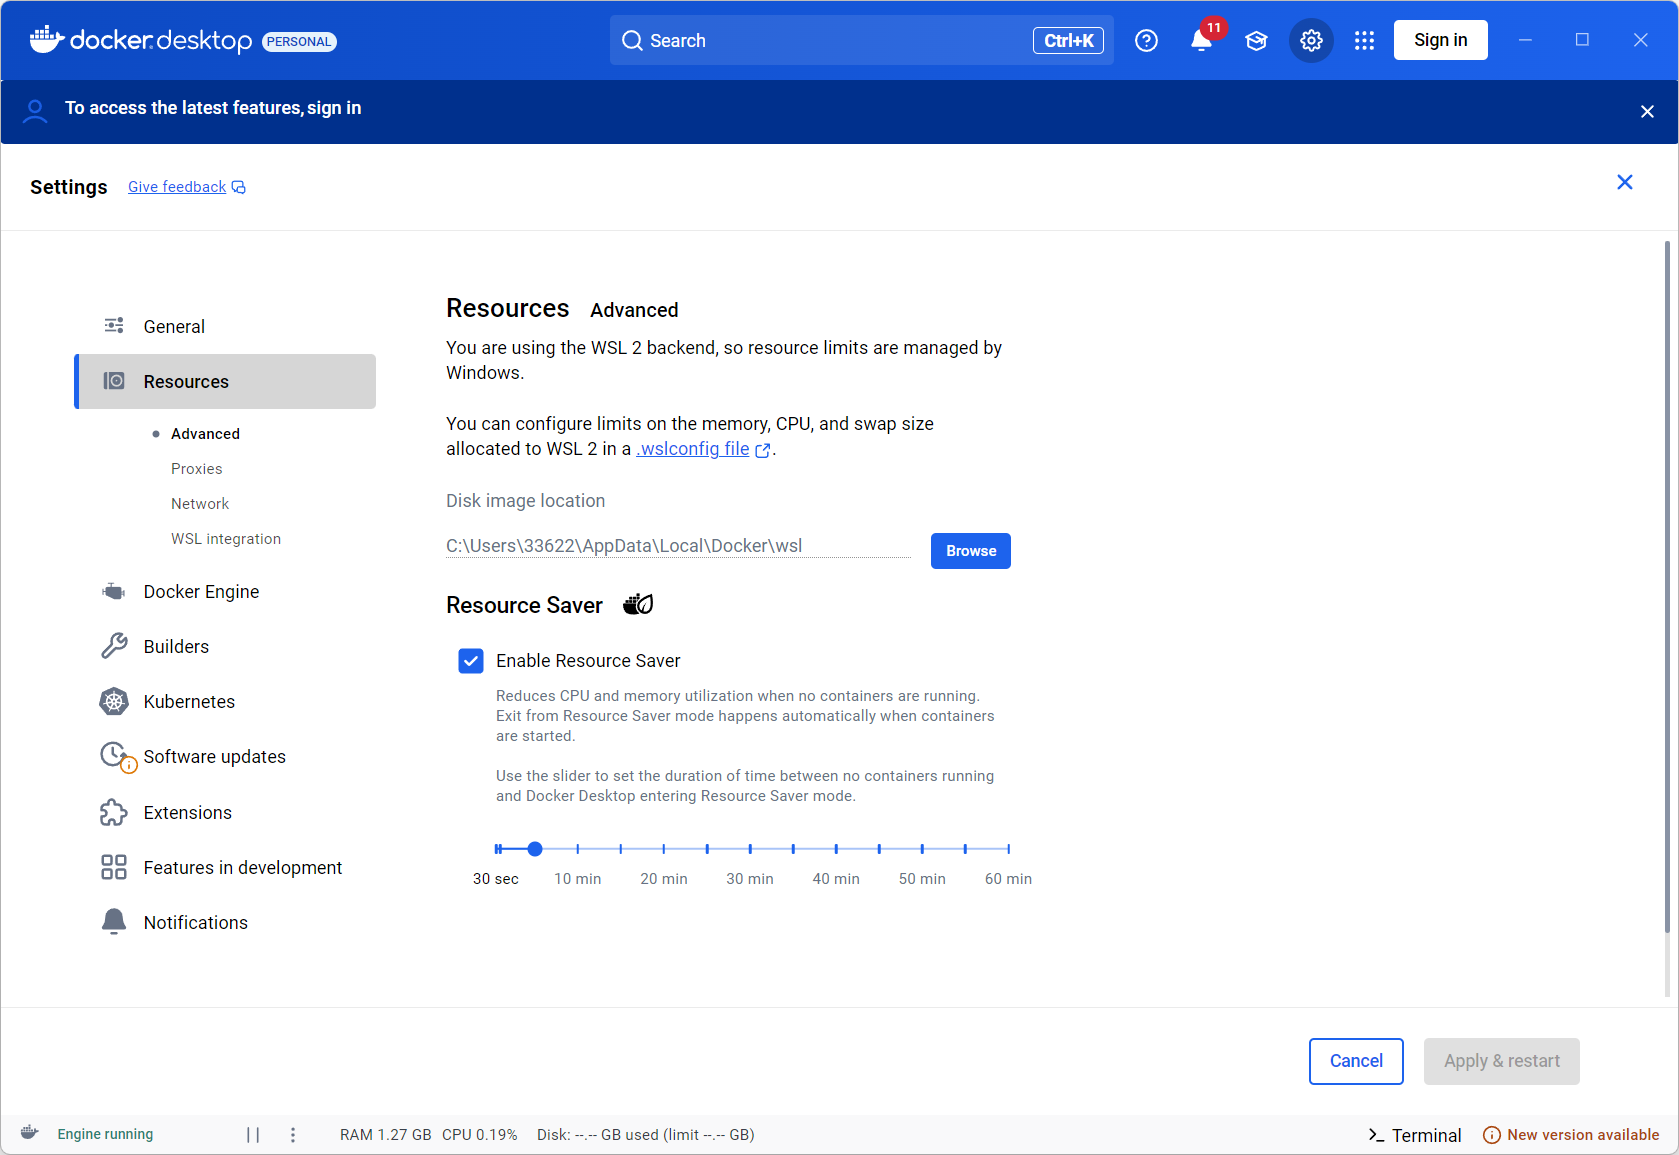Click the Features in development grid icon
Screen dimensions: 1679x1155
tap(114, 867)
